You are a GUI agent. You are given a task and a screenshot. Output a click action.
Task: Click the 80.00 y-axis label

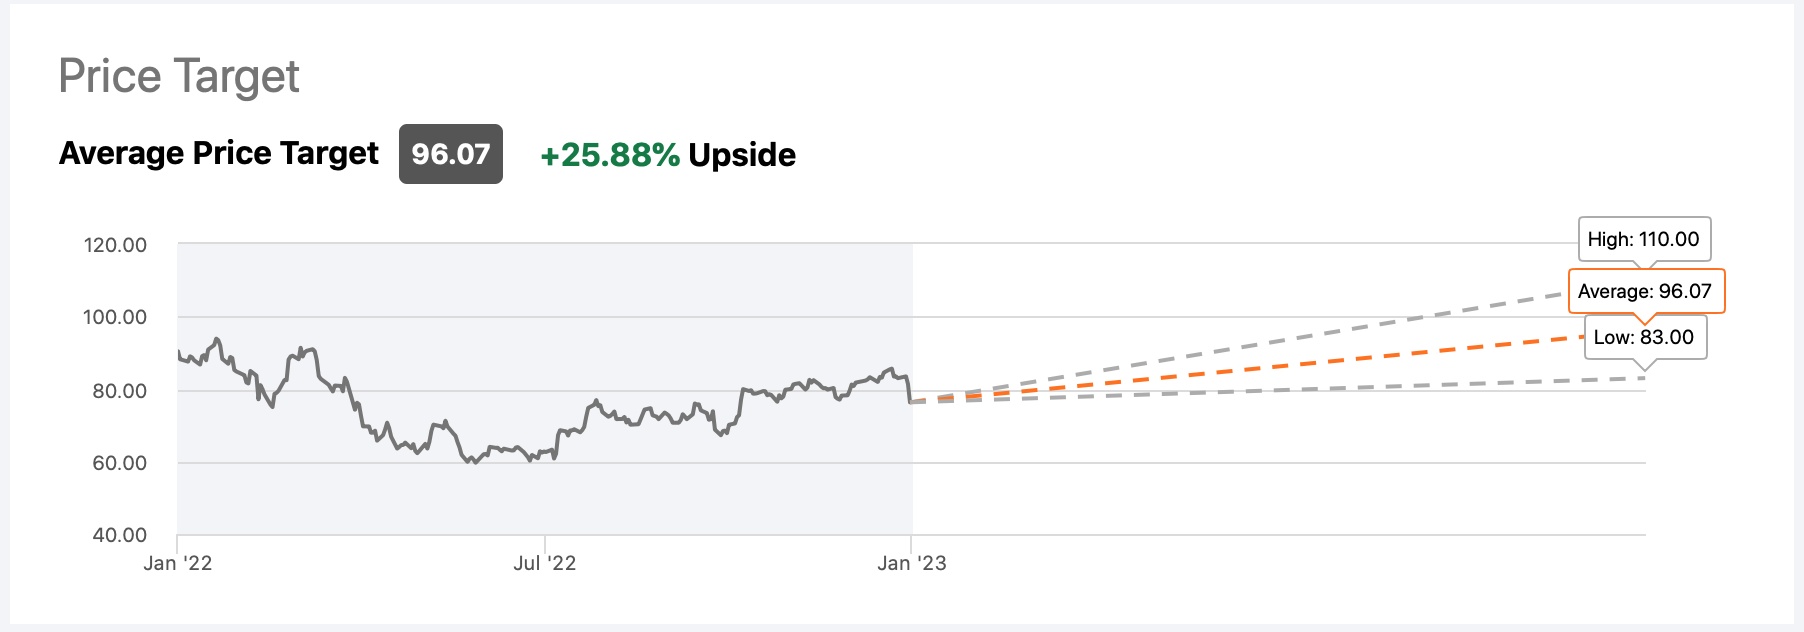pos(120,391)
